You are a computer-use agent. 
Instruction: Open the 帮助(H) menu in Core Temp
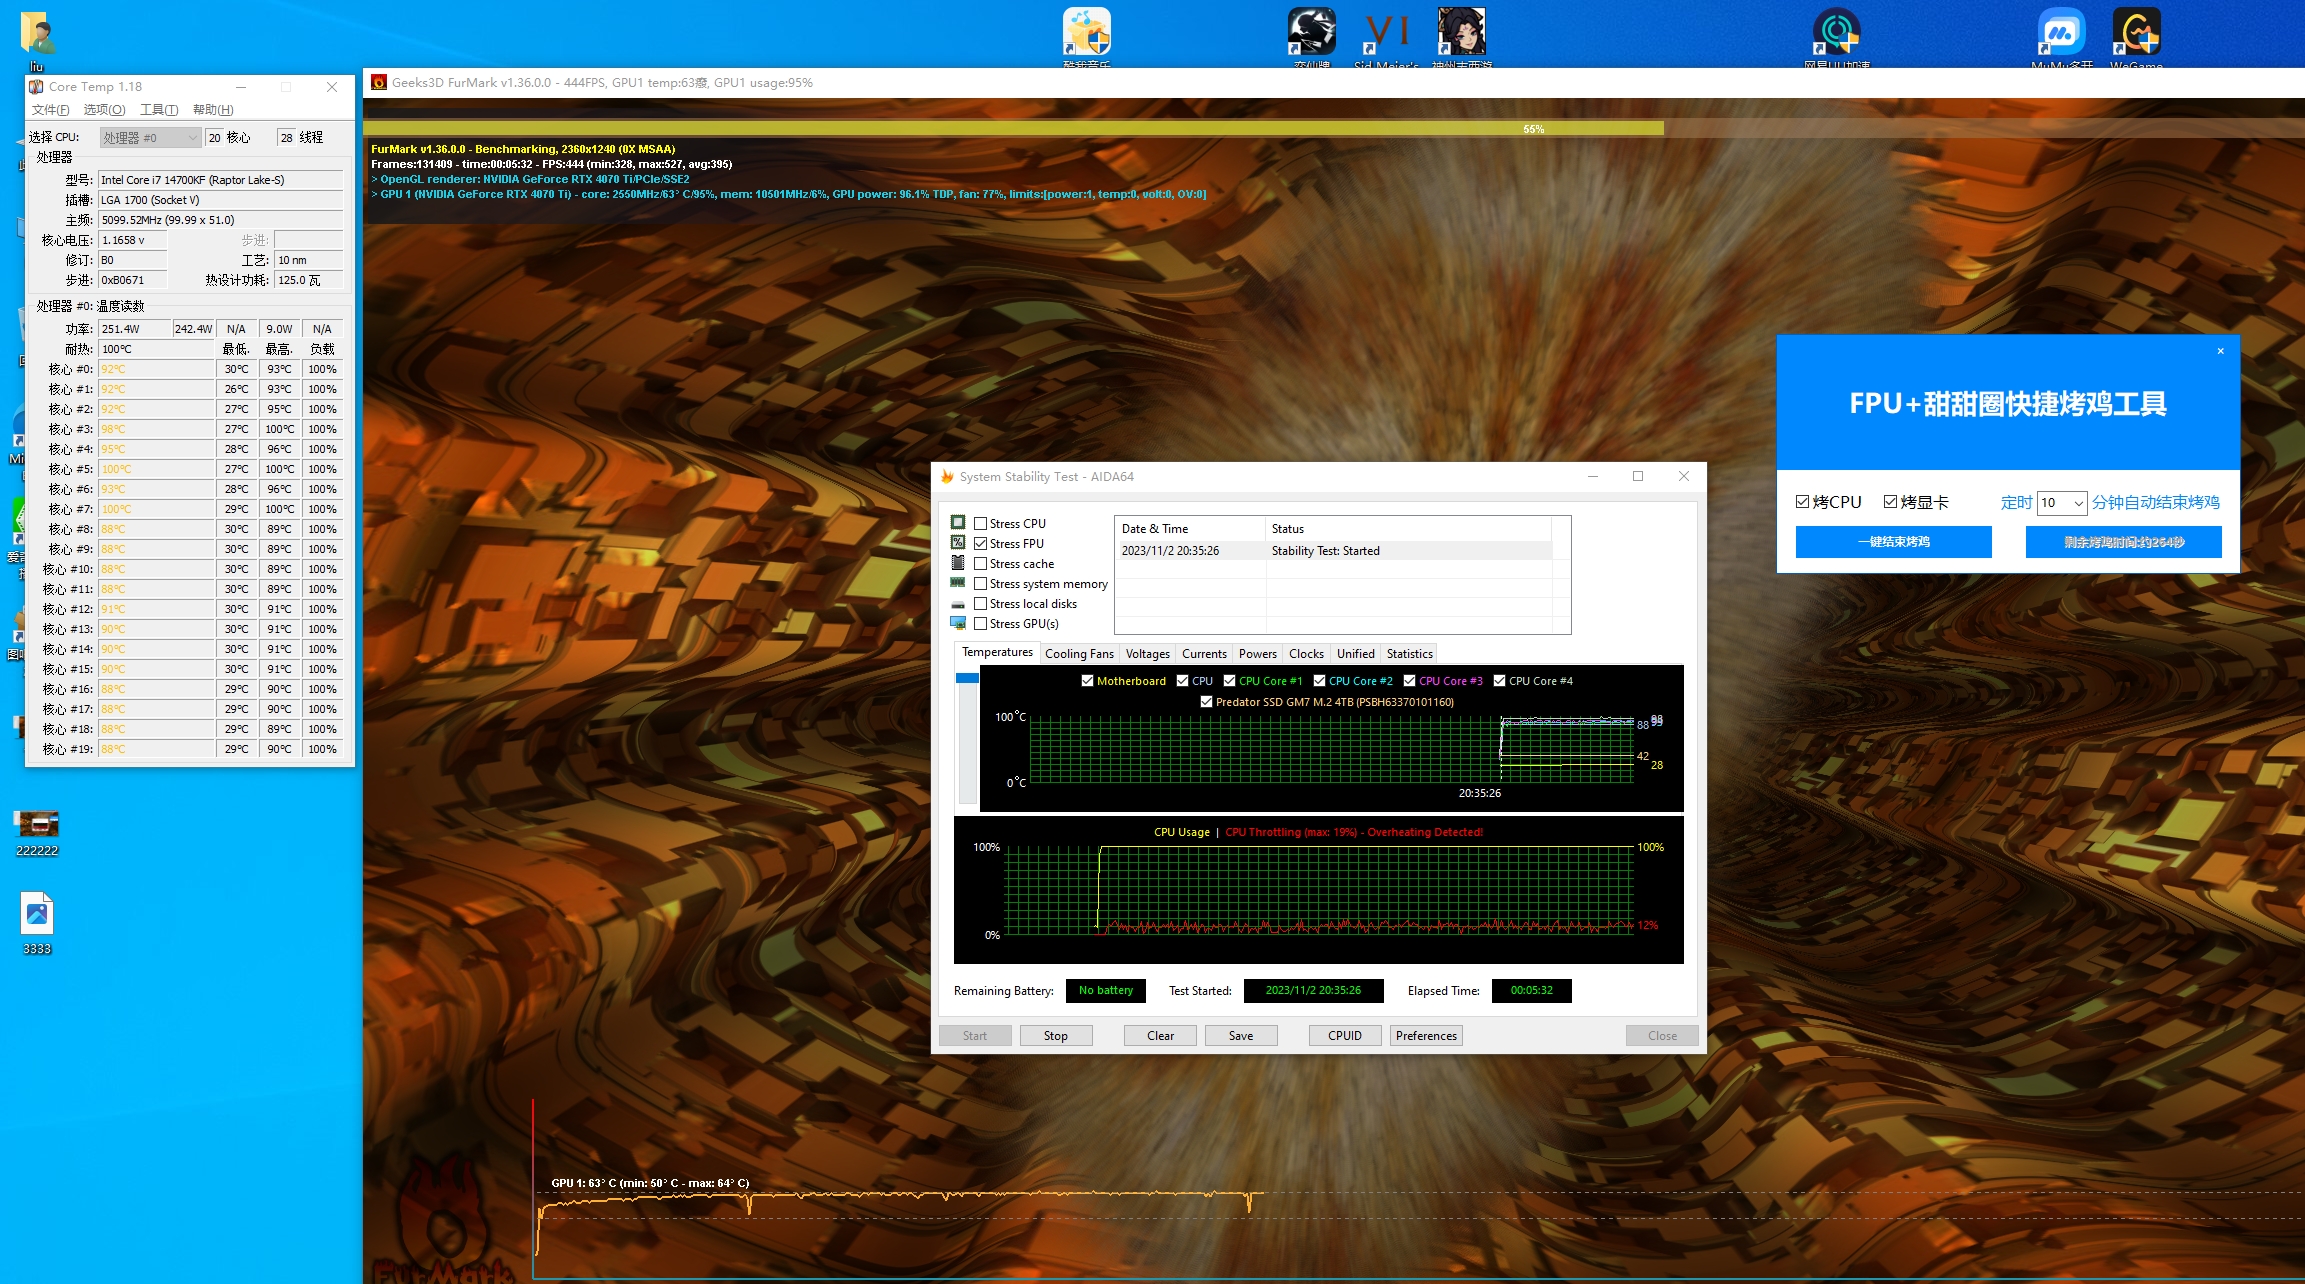coord(213,109)
